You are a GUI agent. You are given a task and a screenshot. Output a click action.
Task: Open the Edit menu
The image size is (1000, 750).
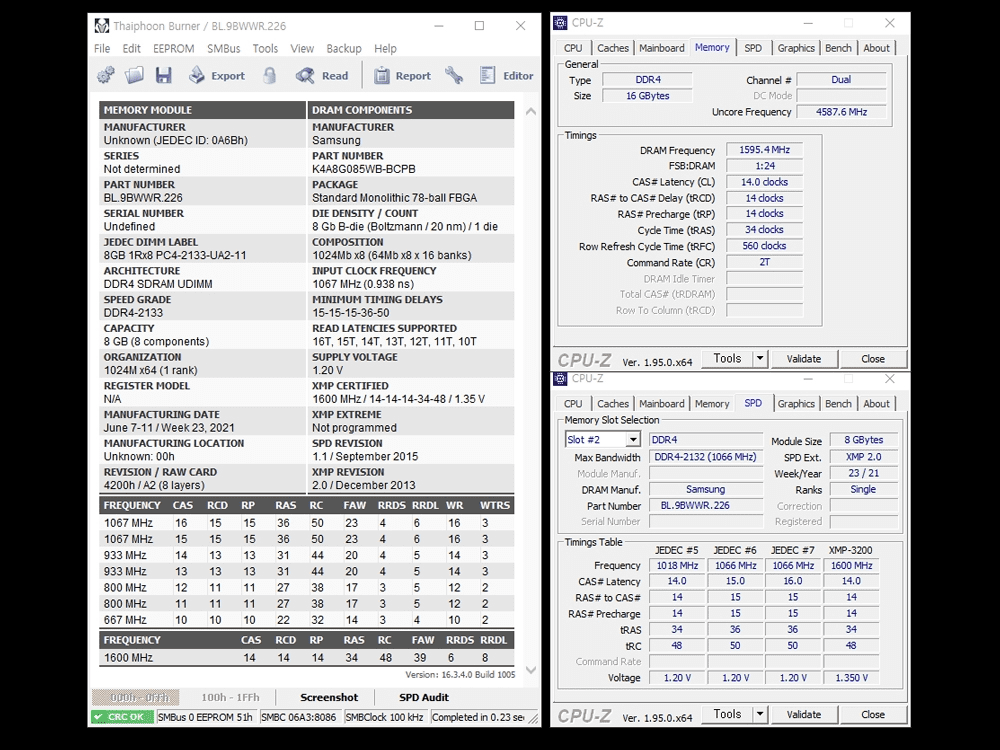(x=131, y=48)
